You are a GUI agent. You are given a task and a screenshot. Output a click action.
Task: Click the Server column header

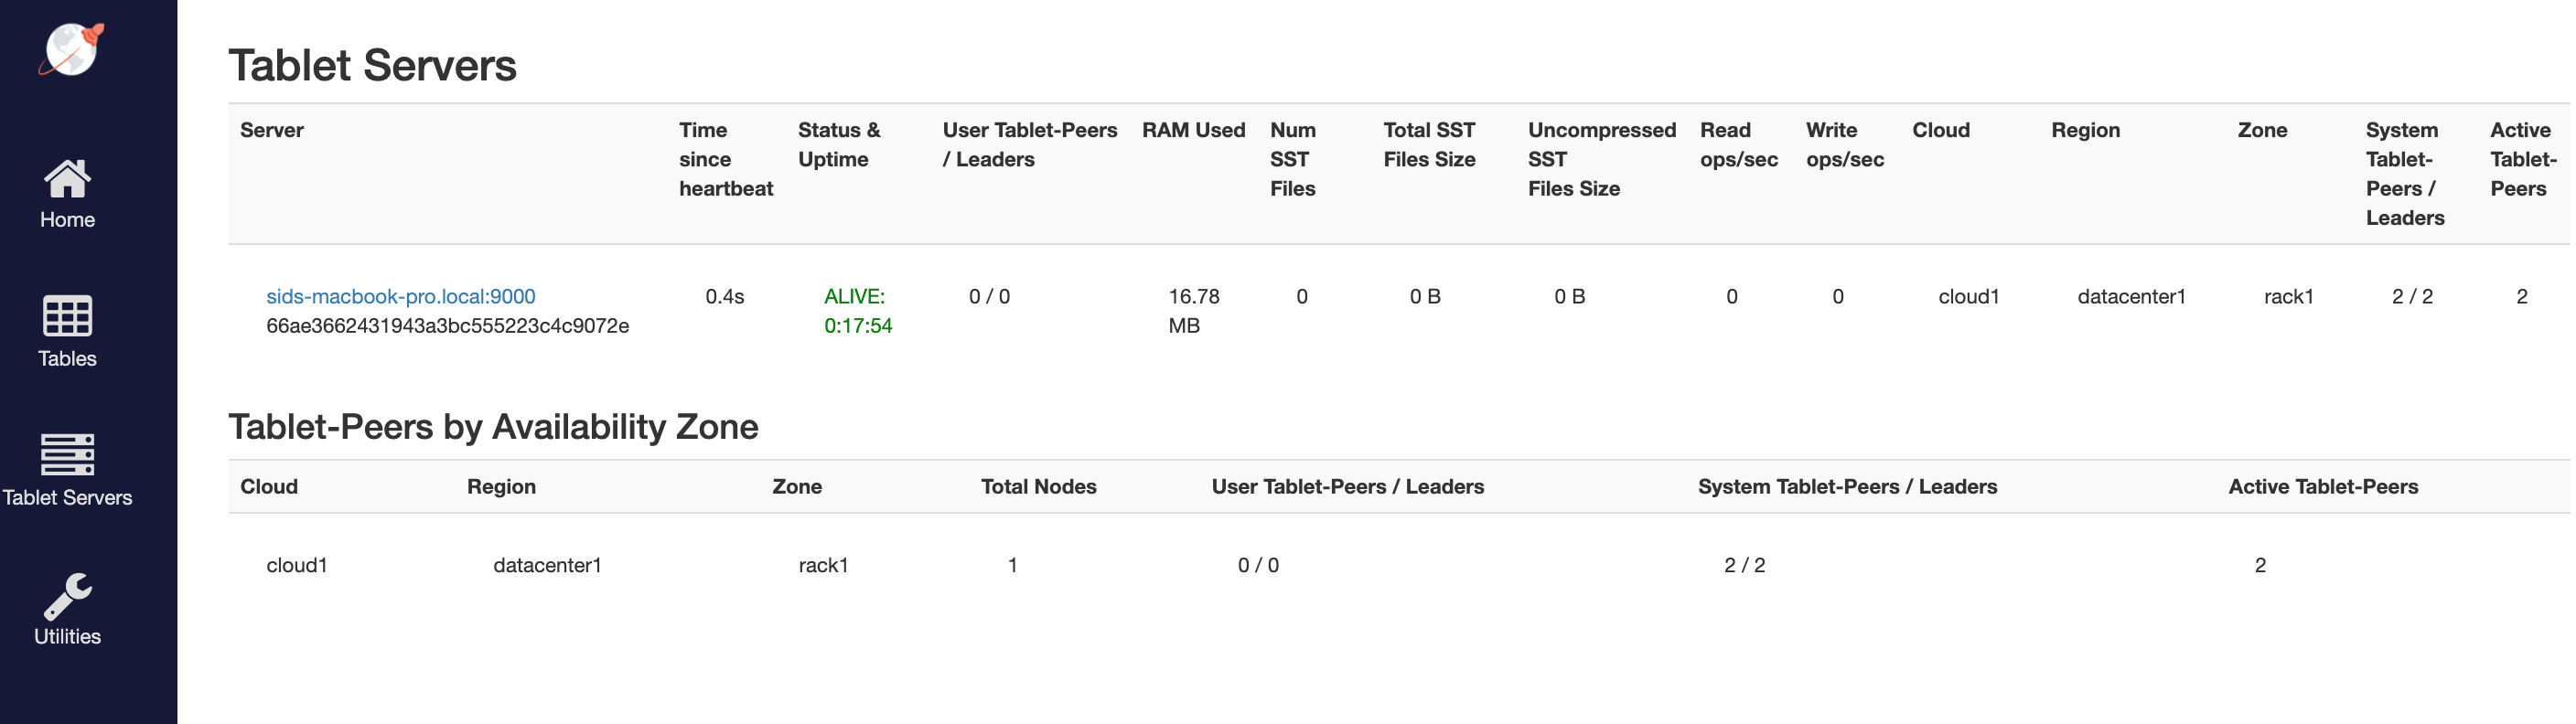[x=271, y=130]
